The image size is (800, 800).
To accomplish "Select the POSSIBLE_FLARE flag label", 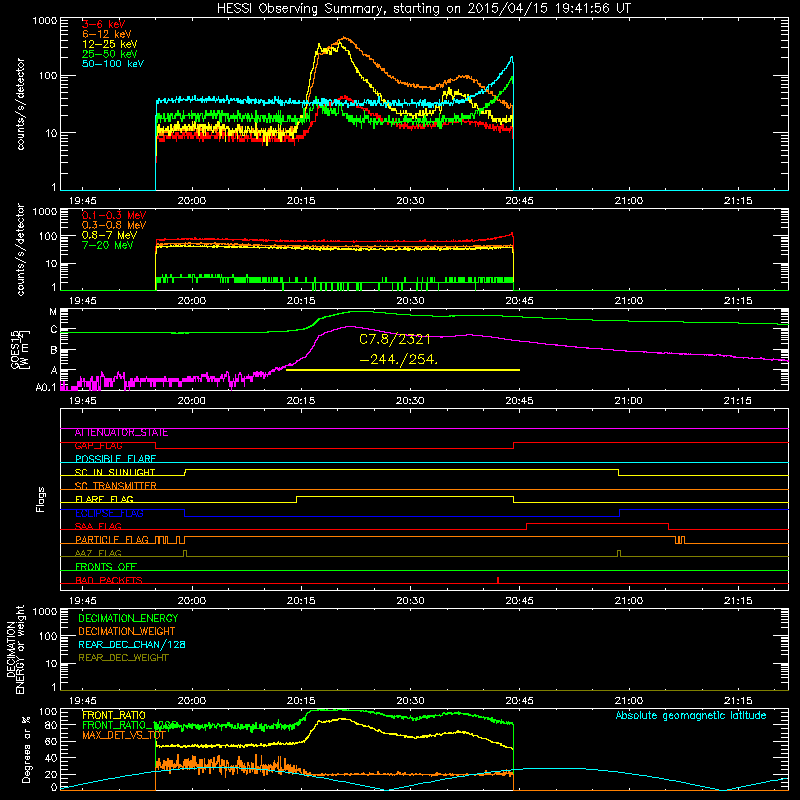I will coord(115,459).
